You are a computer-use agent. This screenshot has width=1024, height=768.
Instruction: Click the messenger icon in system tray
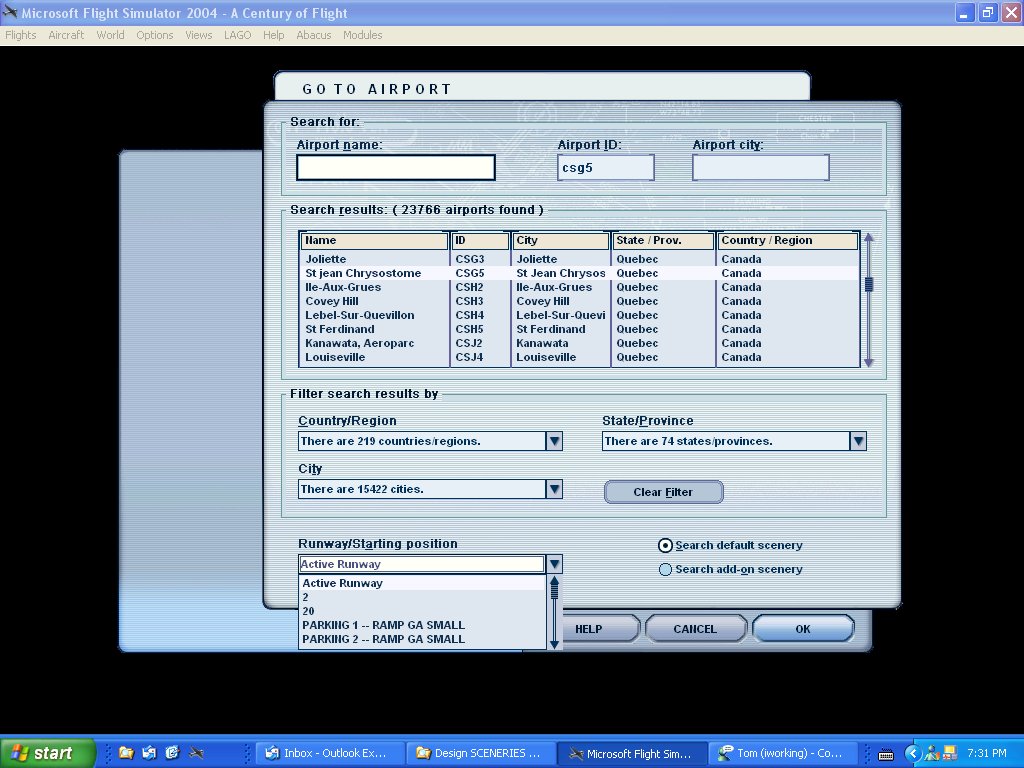[931, 754]
